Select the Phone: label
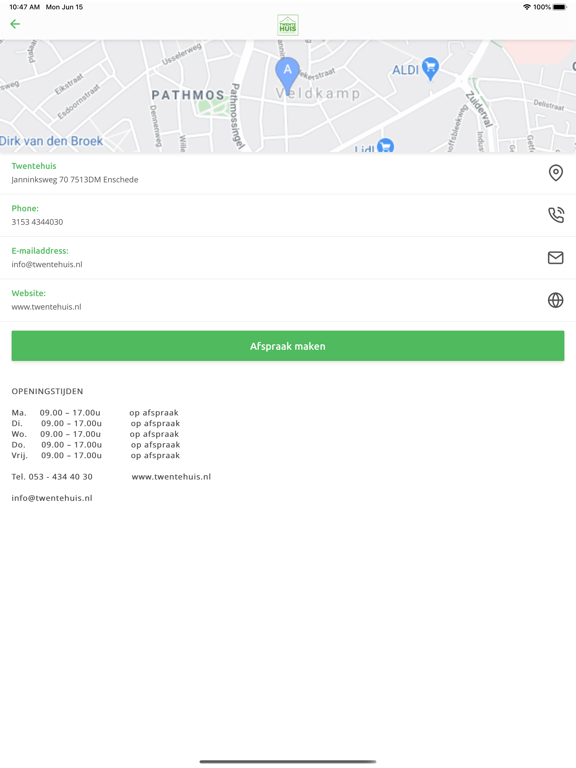Viewport: 576px width, 768px height. (25, 208)
